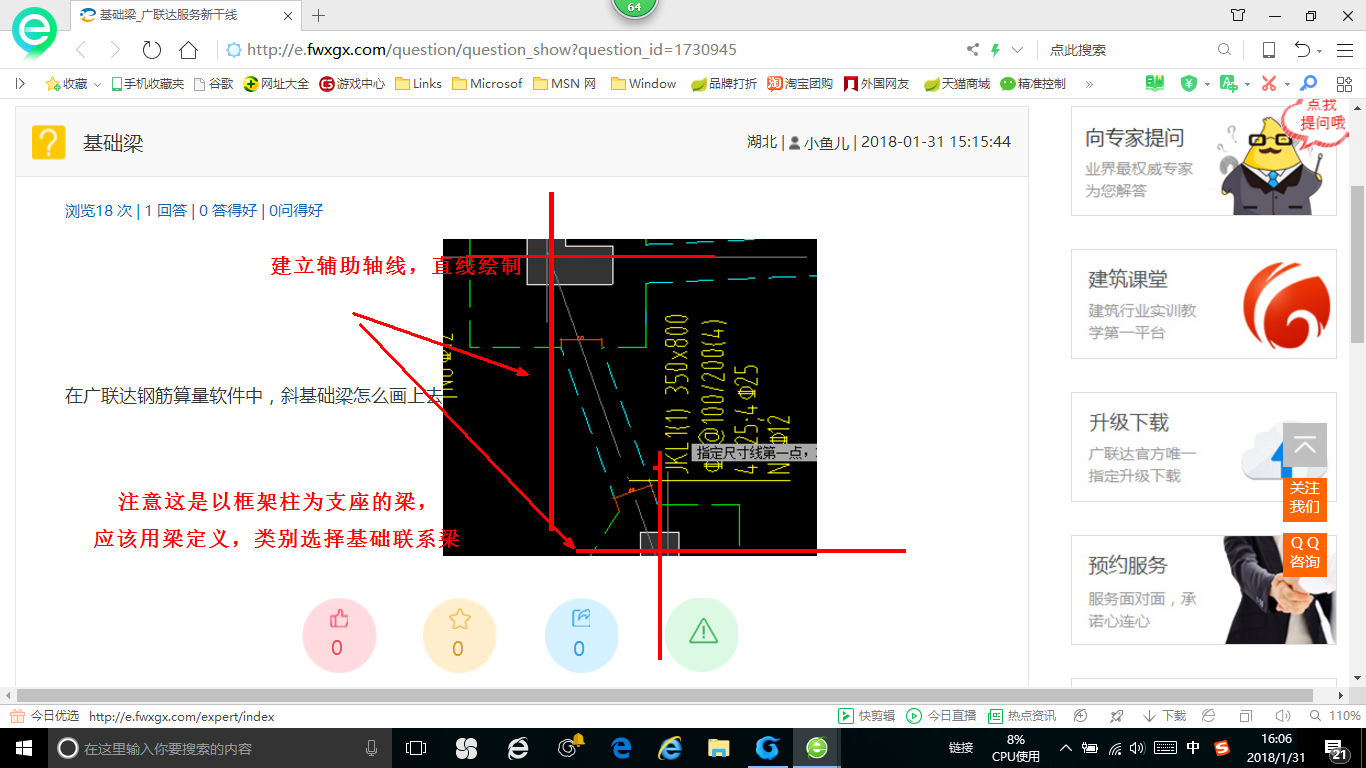Open 热点资讯 in the status bar
The height and width of the screenshot is (768, 1366).
click(1022, 716)
